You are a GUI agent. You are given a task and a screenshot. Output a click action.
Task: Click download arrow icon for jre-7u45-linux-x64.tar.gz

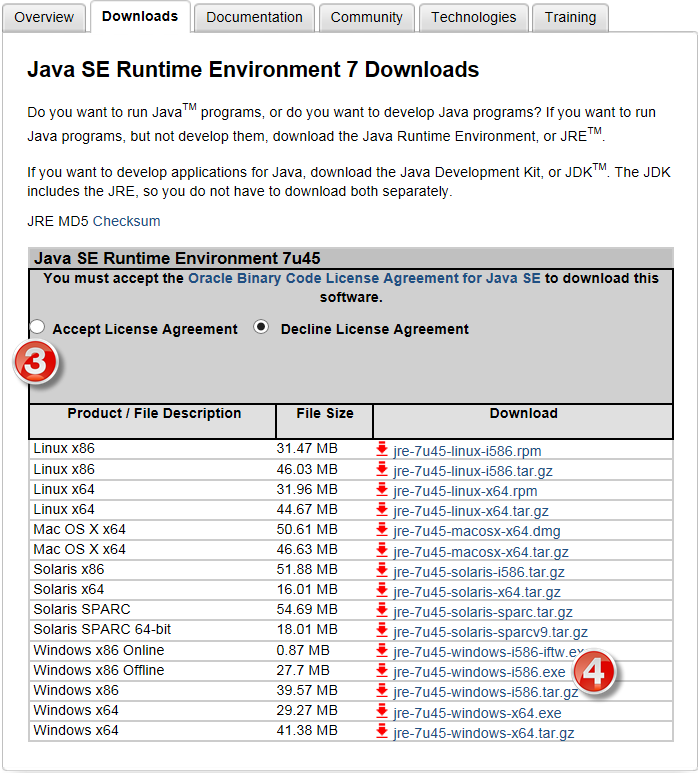tap(382, 510)
